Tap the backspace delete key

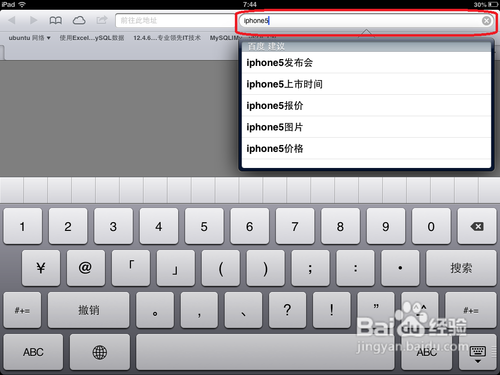click(477, 226)
